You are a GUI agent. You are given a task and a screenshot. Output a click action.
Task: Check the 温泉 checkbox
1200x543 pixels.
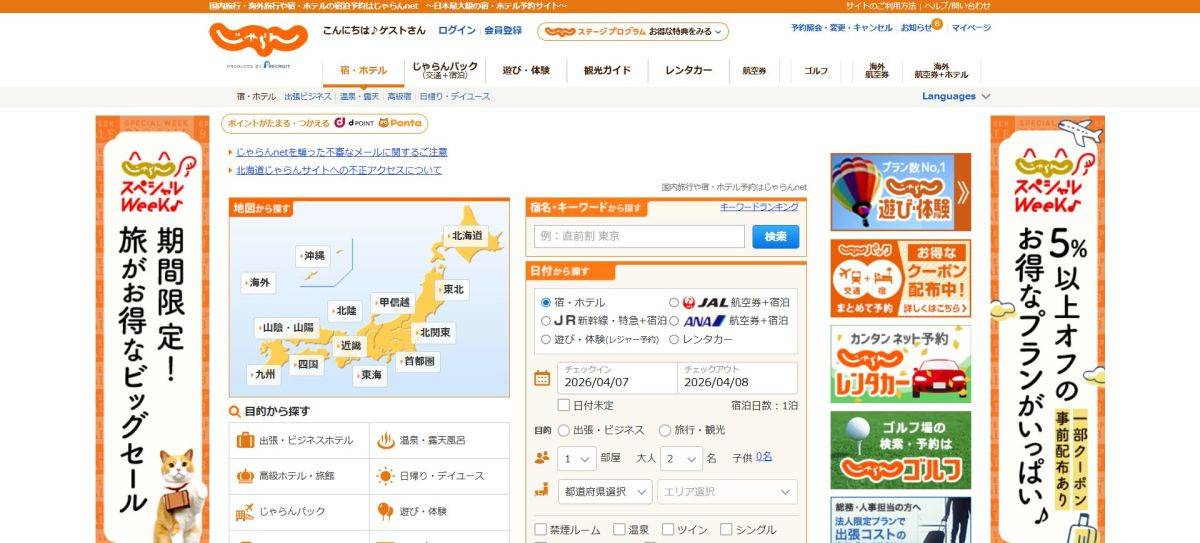(x=620, y=530)
